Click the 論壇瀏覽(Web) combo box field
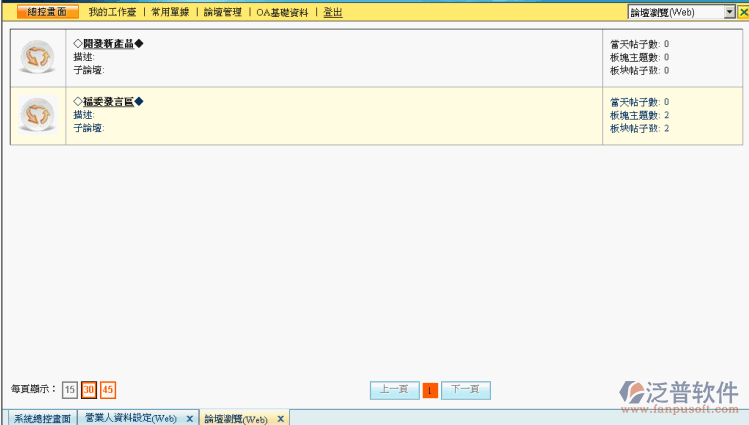This screenshot has height=425, width=749. pos(675,13)
